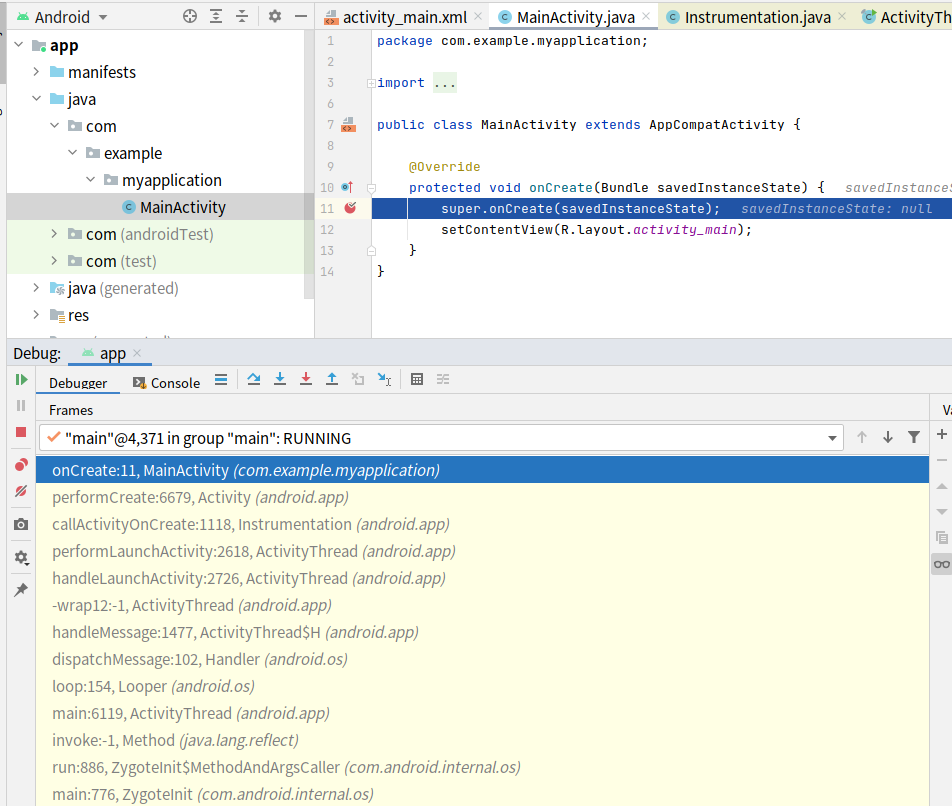Switch to the activity_main.xml editor tab
952x806 pixels.
(x=405, y=18)
